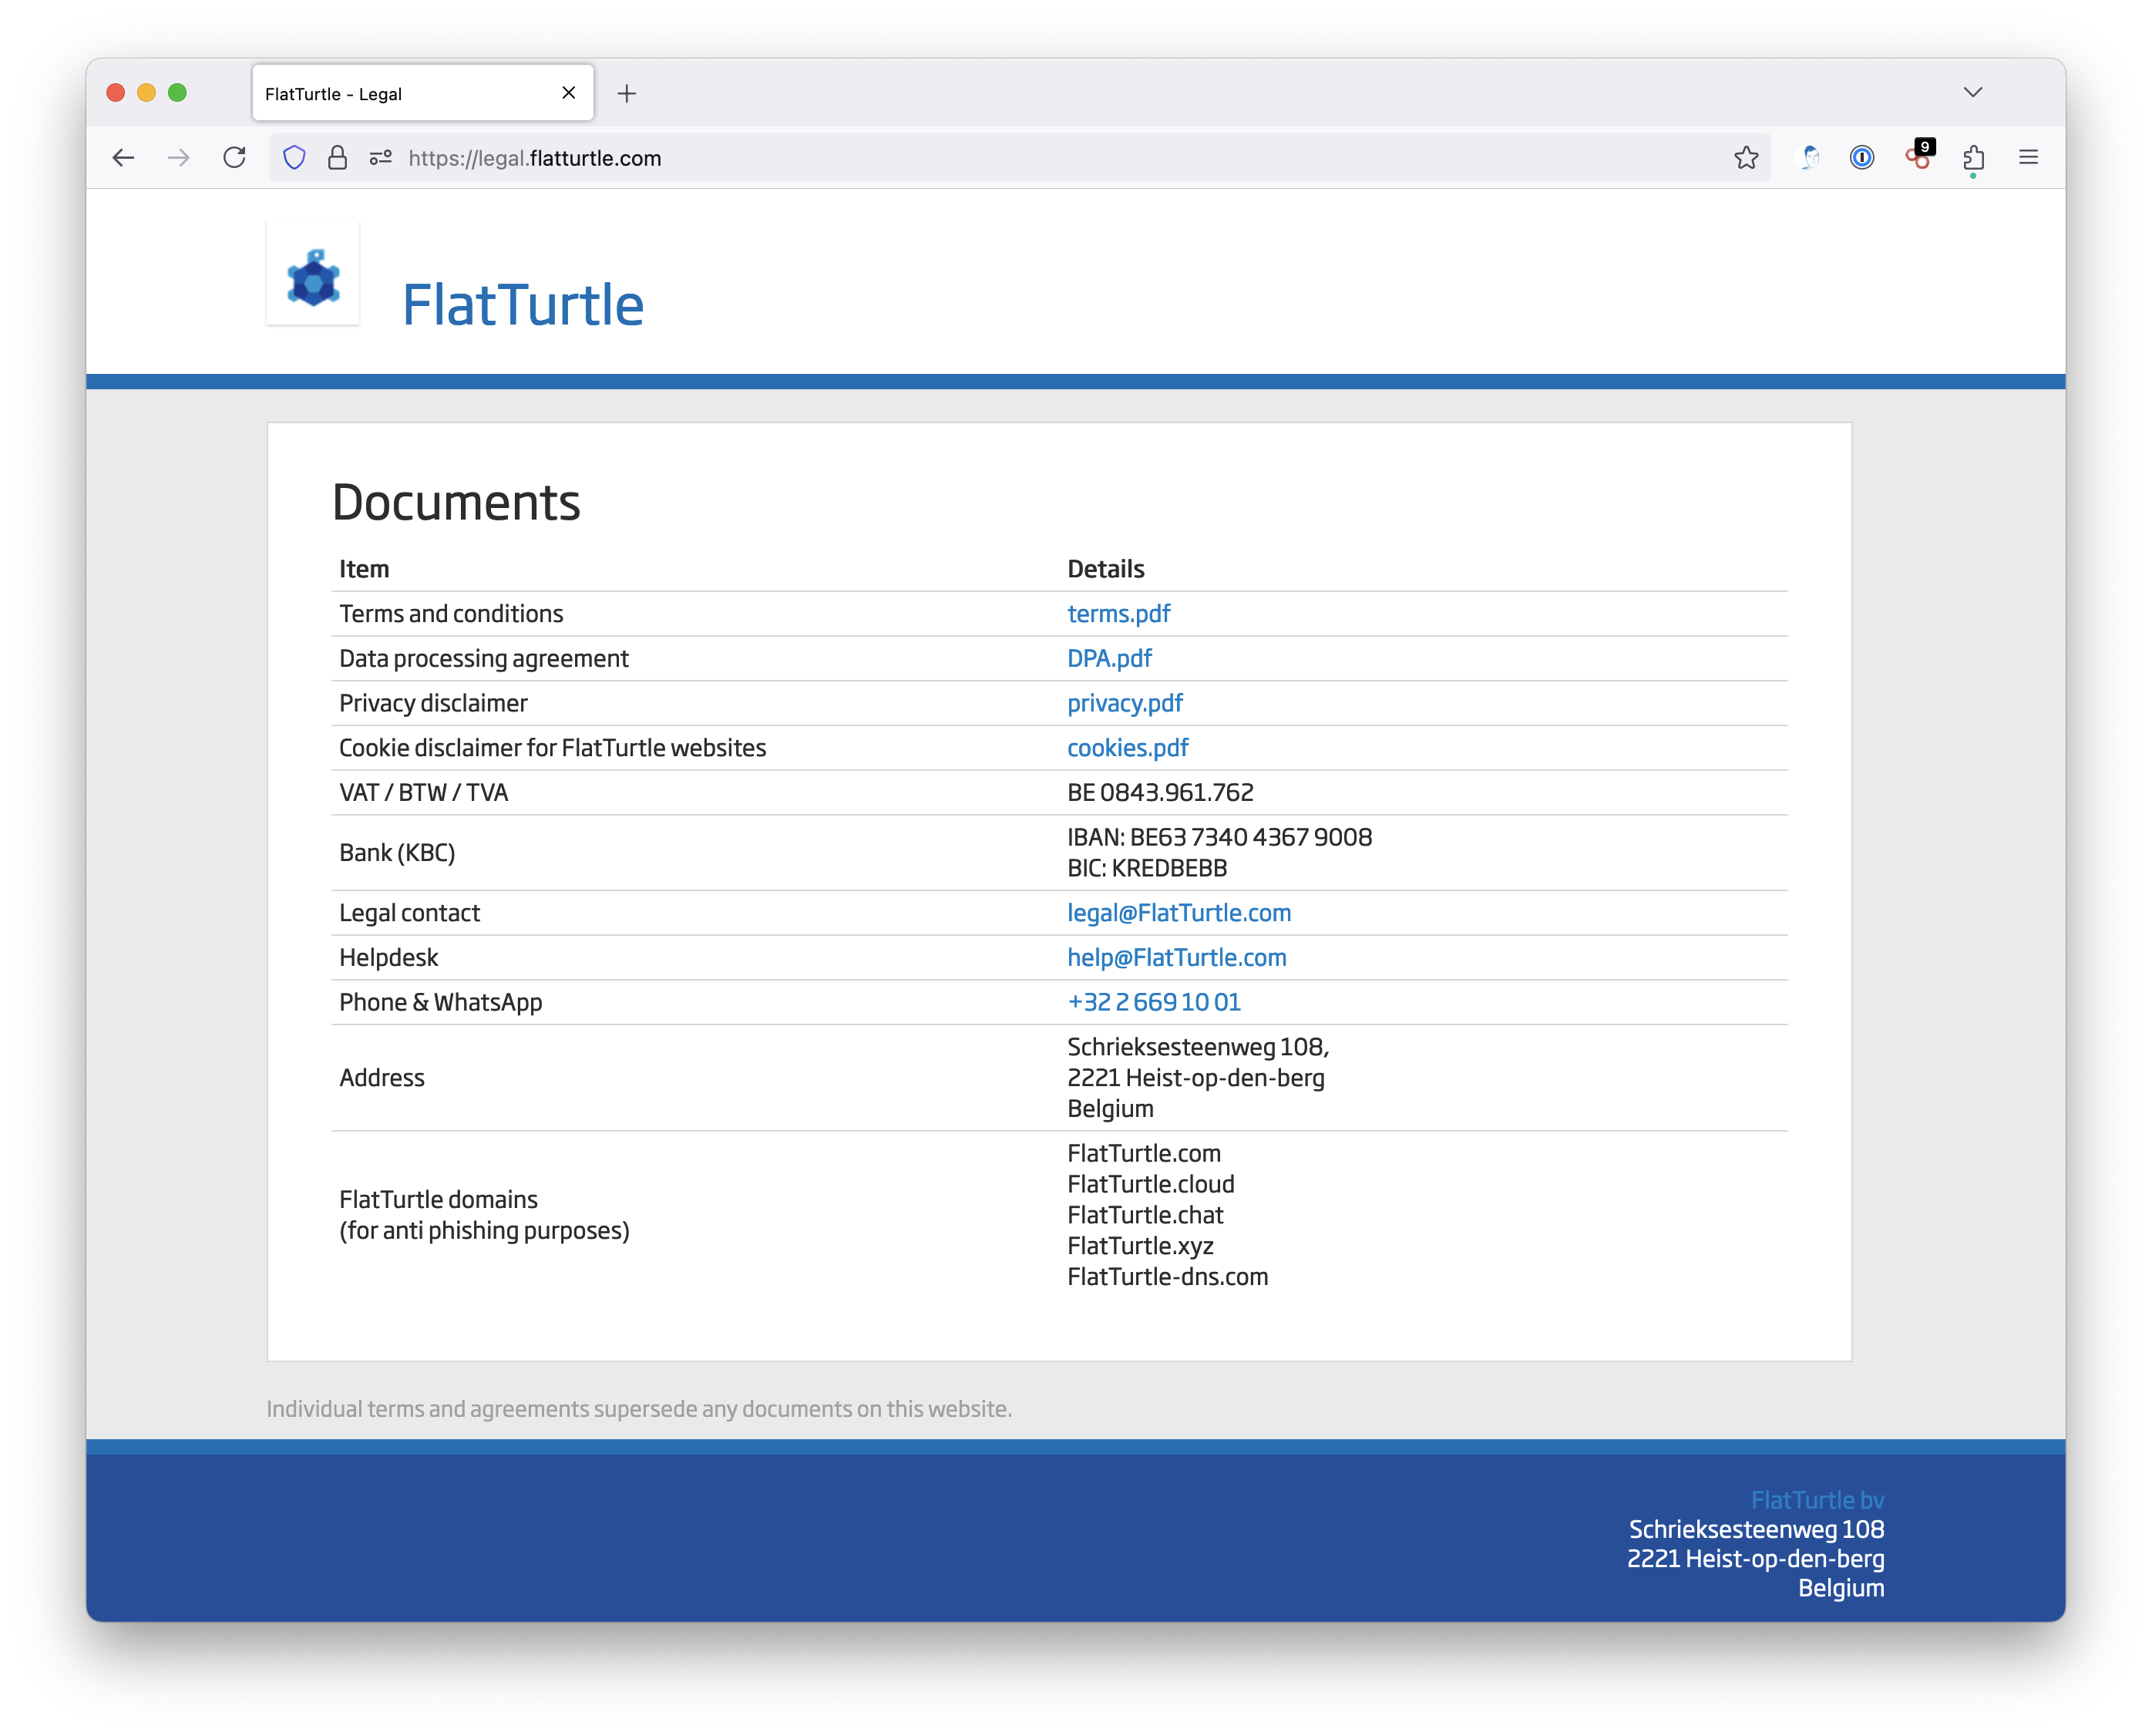
Task: Click the footer disclaimer about individual terms
Action: 639,1409
